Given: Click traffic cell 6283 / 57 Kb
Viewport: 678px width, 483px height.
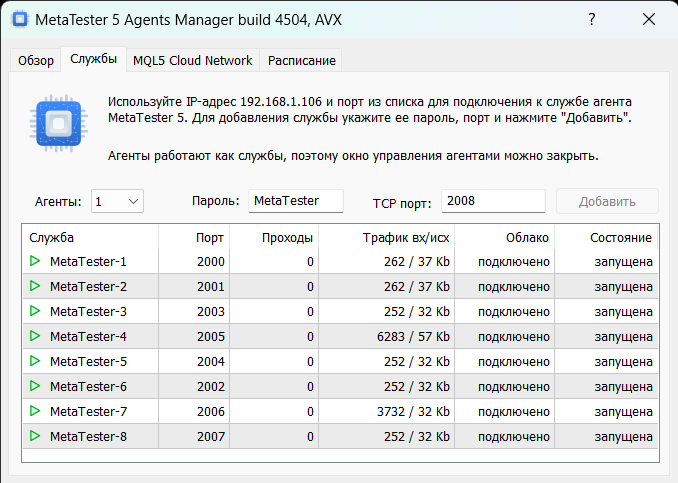Looking at the screenshot, I should point(413,337).
